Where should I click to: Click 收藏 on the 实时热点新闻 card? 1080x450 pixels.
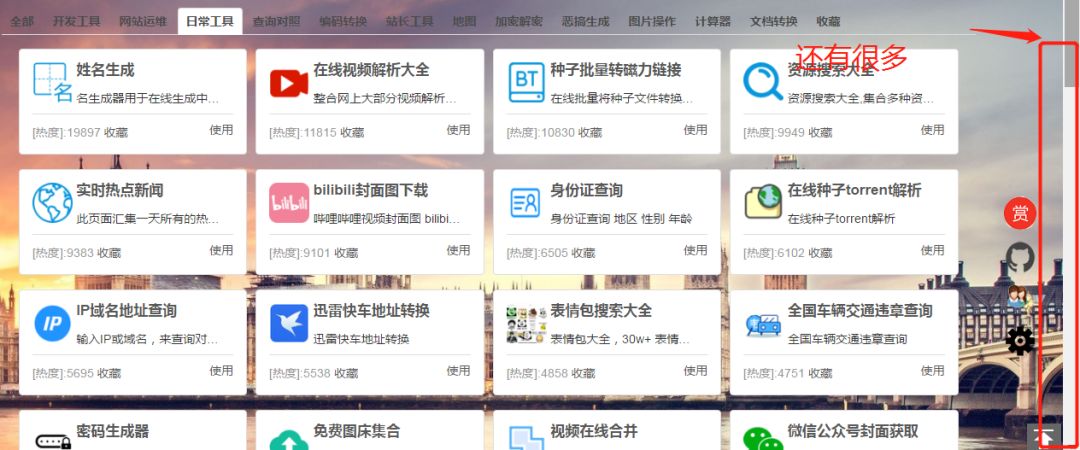coord(109,253)
